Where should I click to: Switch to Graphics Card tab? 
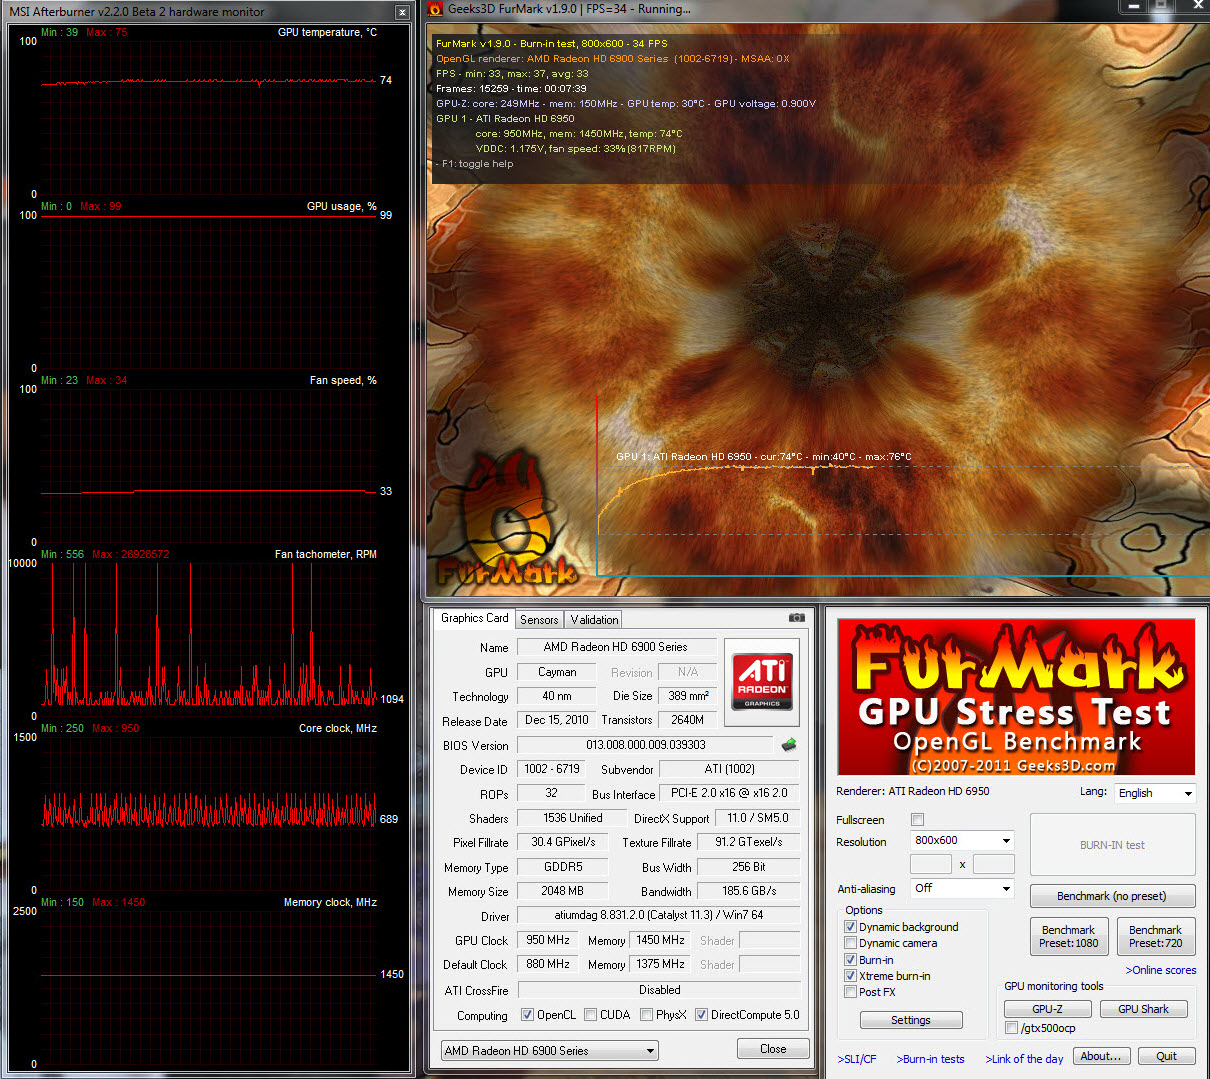(x=475, y=618)
